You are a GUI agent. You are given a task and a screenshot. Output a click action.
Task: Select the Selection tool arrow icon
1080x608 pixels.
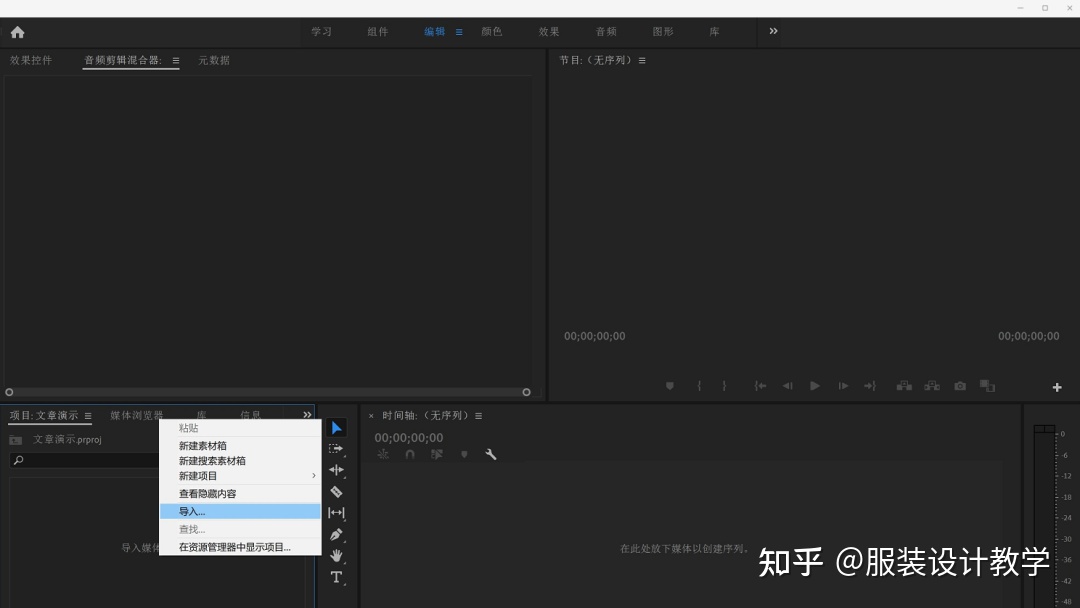click(x=336, y=428)
